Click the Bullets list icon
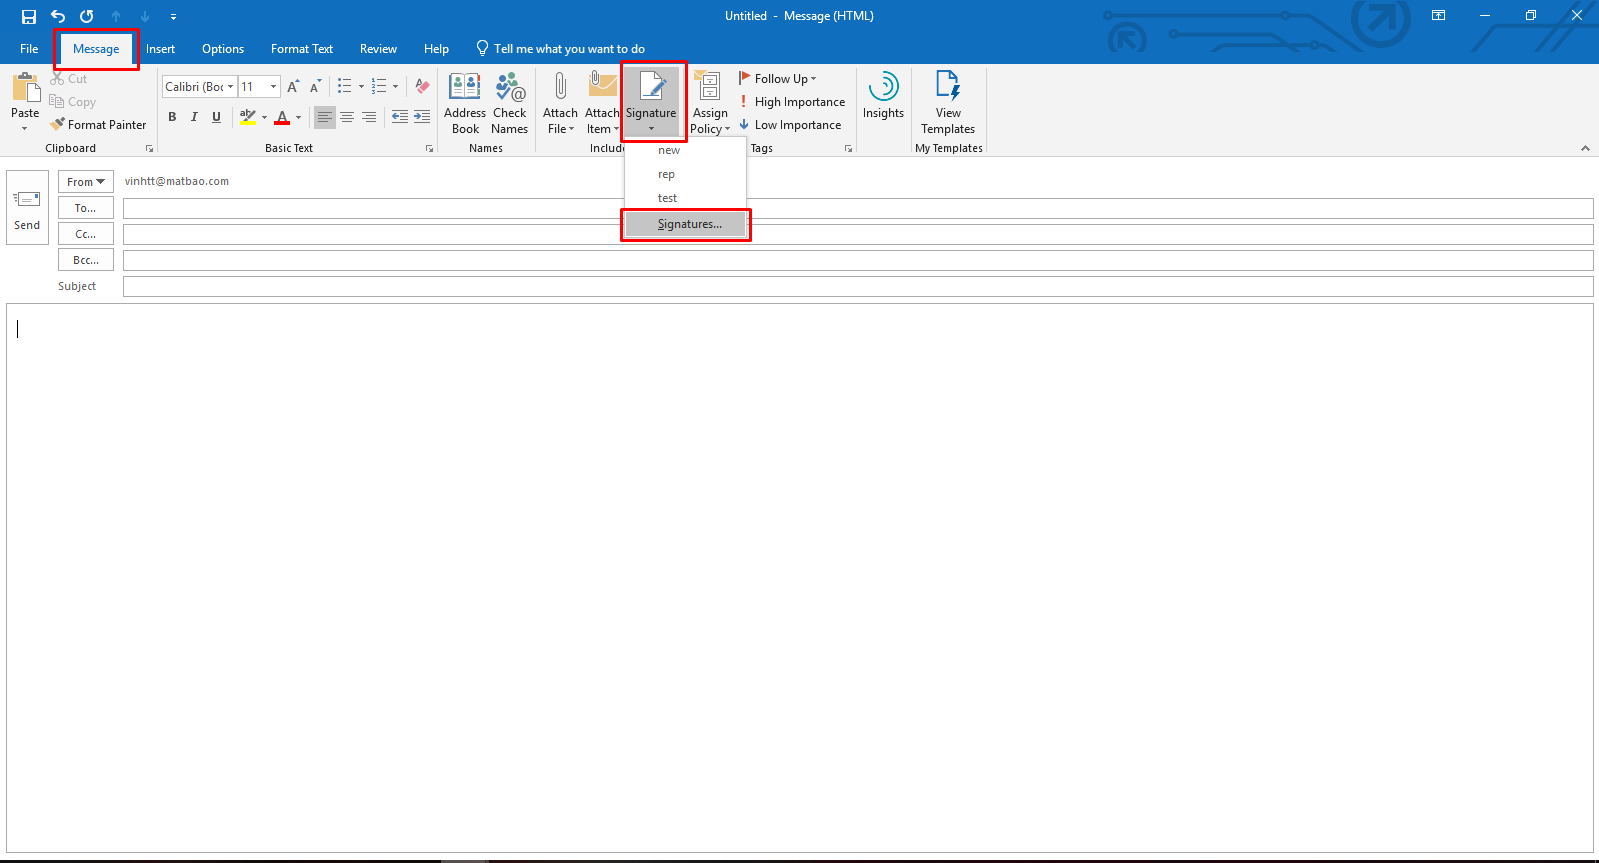Screen dimensions: 1599x863 pyautogui.click(x=344, y=87)
